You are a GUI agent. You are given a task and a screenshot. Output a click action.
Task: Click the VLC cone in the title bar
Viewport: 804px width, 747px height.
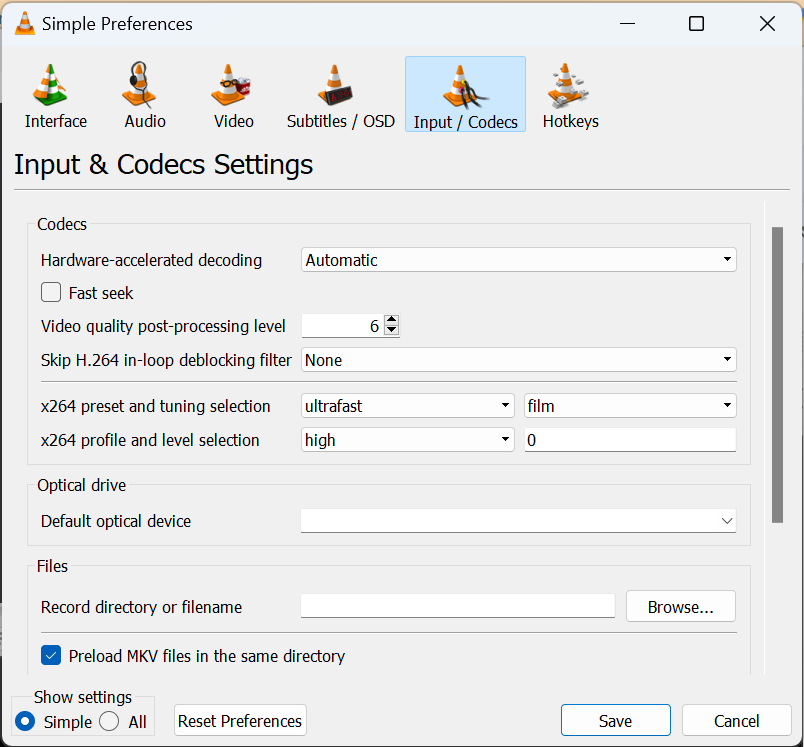coord(23,23)
